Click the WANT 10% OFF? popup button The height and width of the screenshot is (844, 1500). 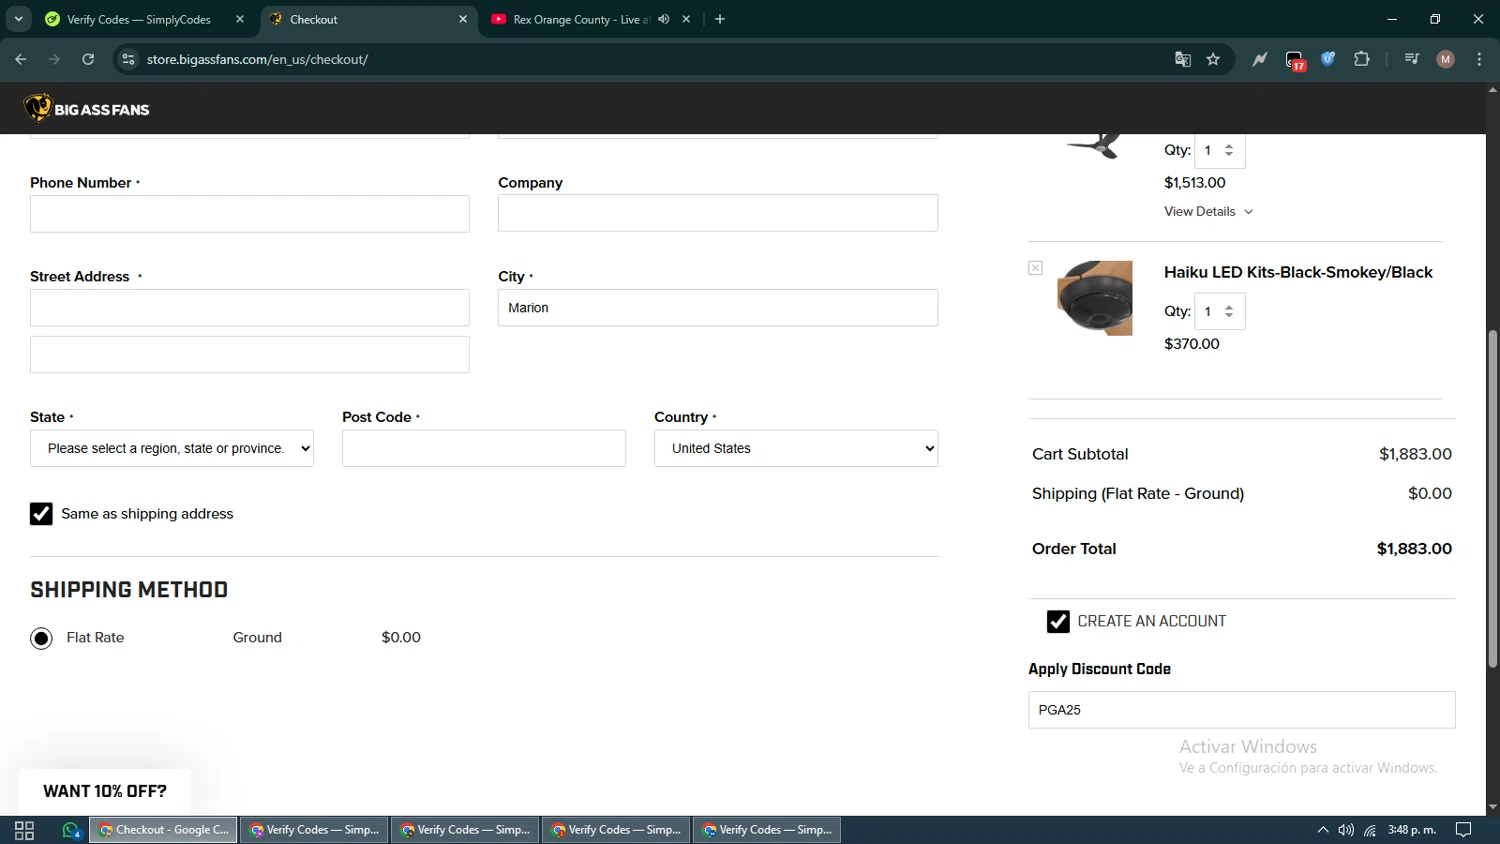tap(105, 791)
